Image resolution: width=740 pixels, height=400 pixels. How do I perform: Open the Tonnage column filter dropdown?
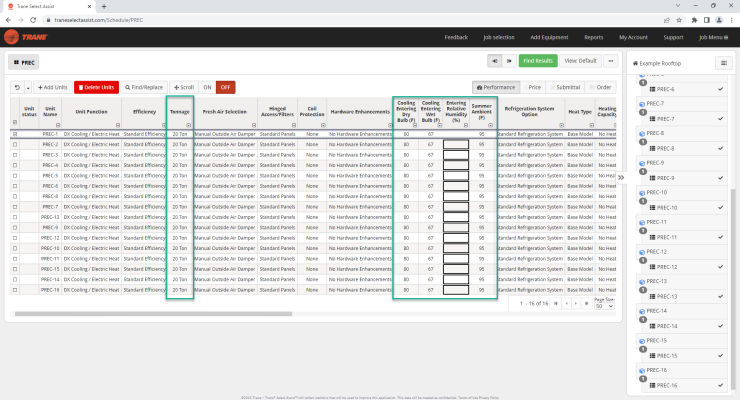[188, 125]
